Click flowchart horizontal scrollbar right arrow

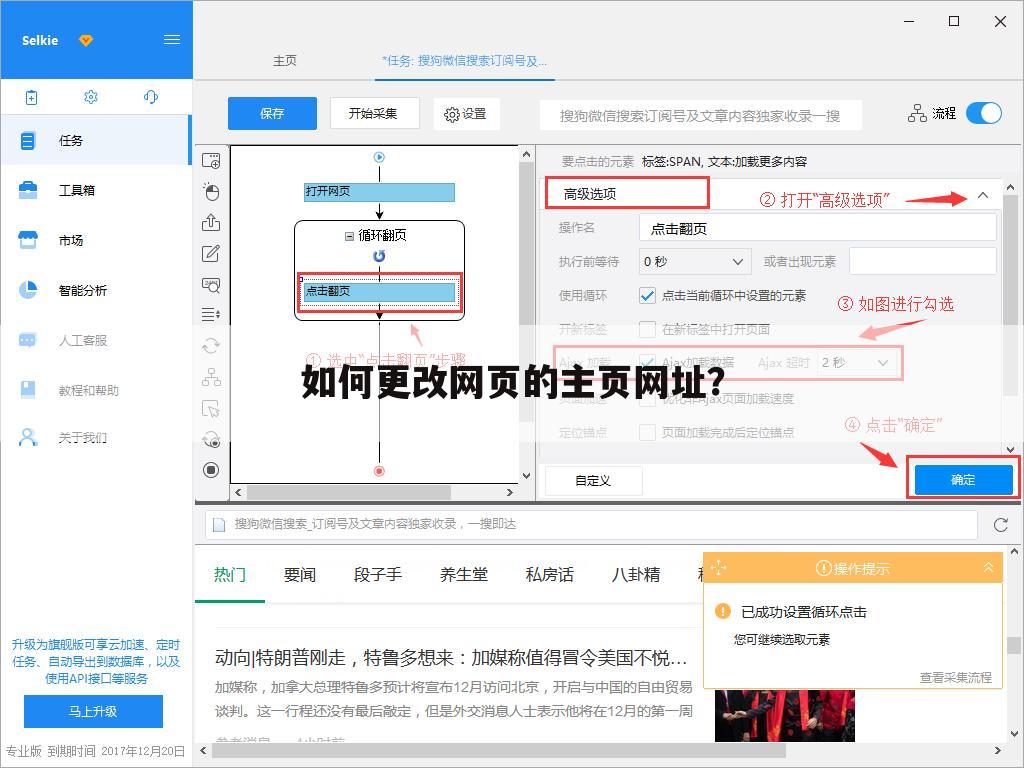(510, 492)
